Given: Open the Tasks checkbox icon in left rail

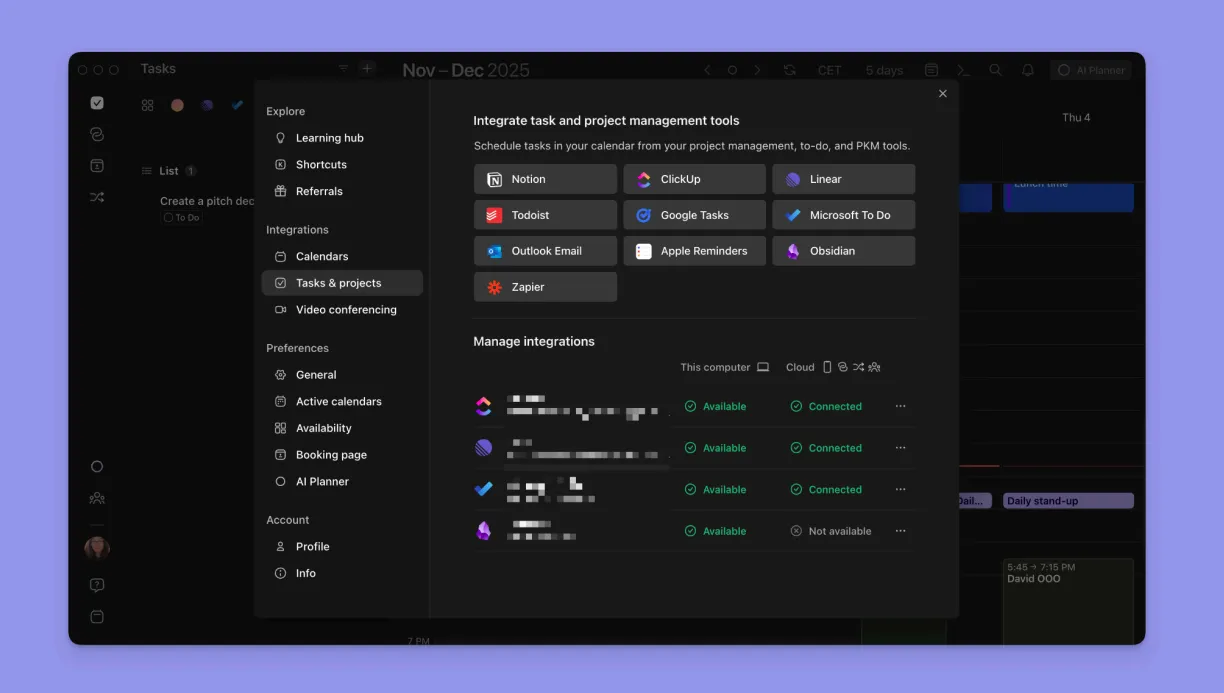Looking at the screenshot, I should 97,103.
